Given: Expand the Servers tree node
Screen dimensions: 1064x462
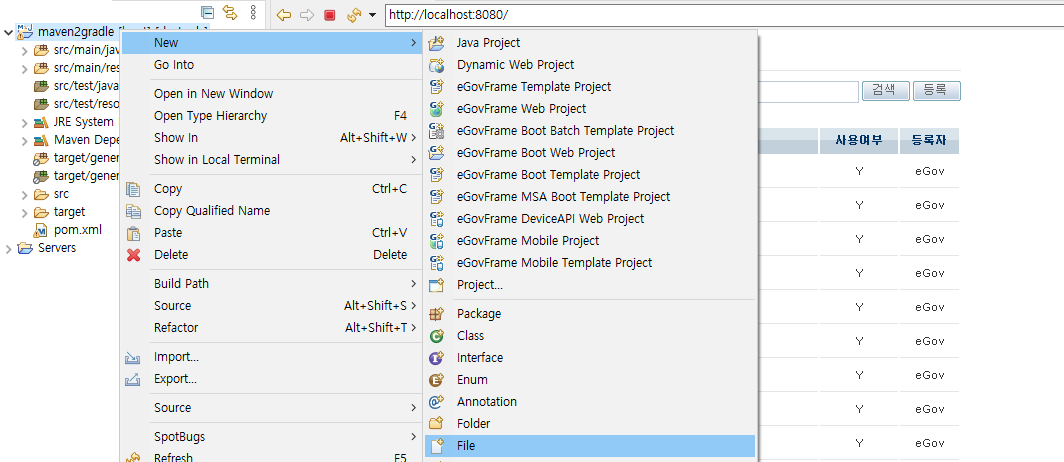Looking at the screenshot, I should click(9, 248).
